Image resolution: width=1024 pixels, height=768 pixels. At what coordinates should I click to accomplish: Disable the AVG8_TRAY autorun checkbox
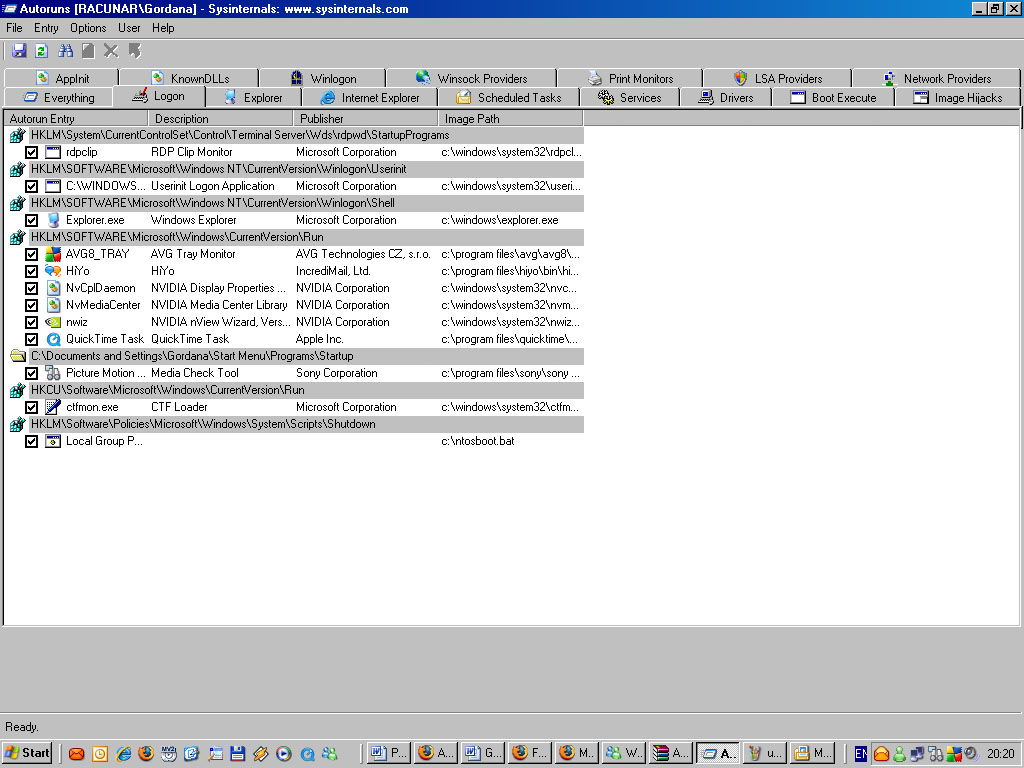point(31,254)
